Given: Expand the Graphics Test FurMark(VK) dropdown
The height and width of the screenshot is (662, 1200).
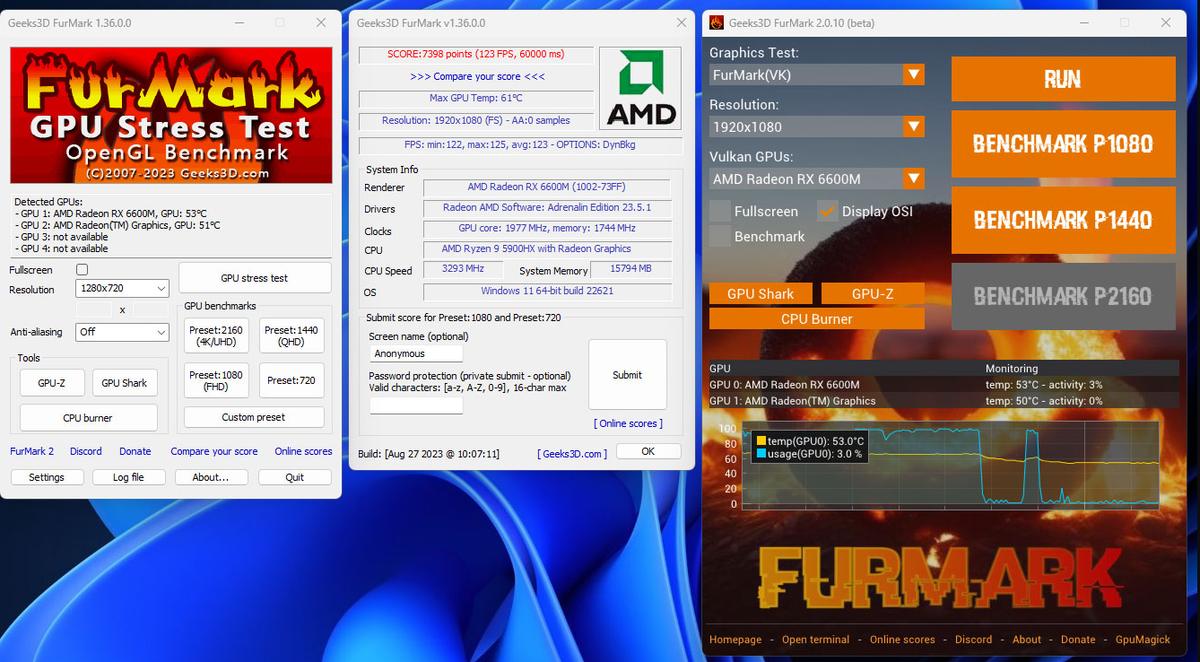Looking at the screenshot, I should pos(816,75).
